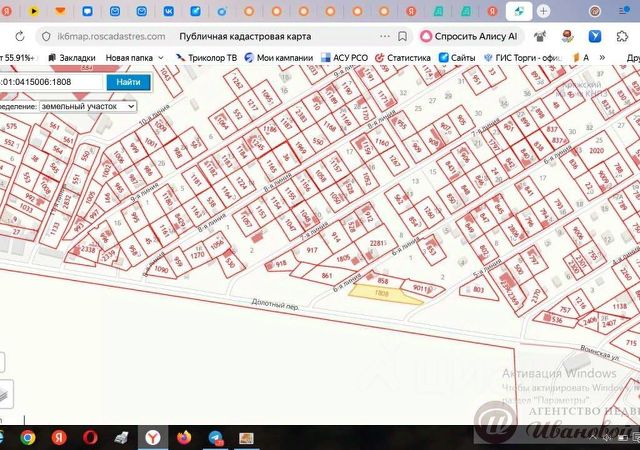Open the Сайты bookmark

coord(457,58)
